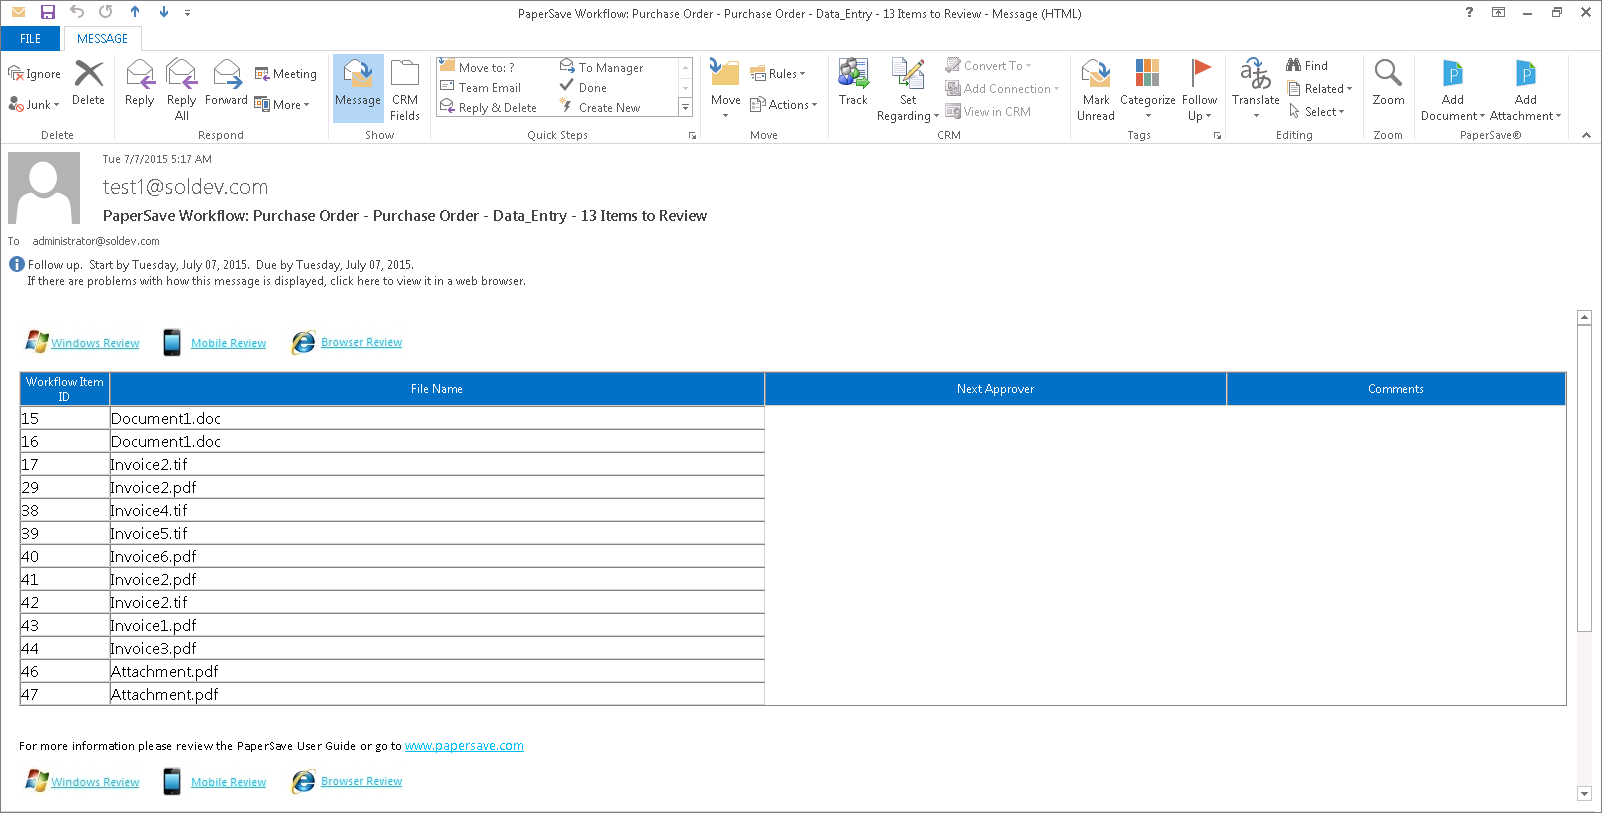Click Mark Unread icon

click(x=1096, y=73)
